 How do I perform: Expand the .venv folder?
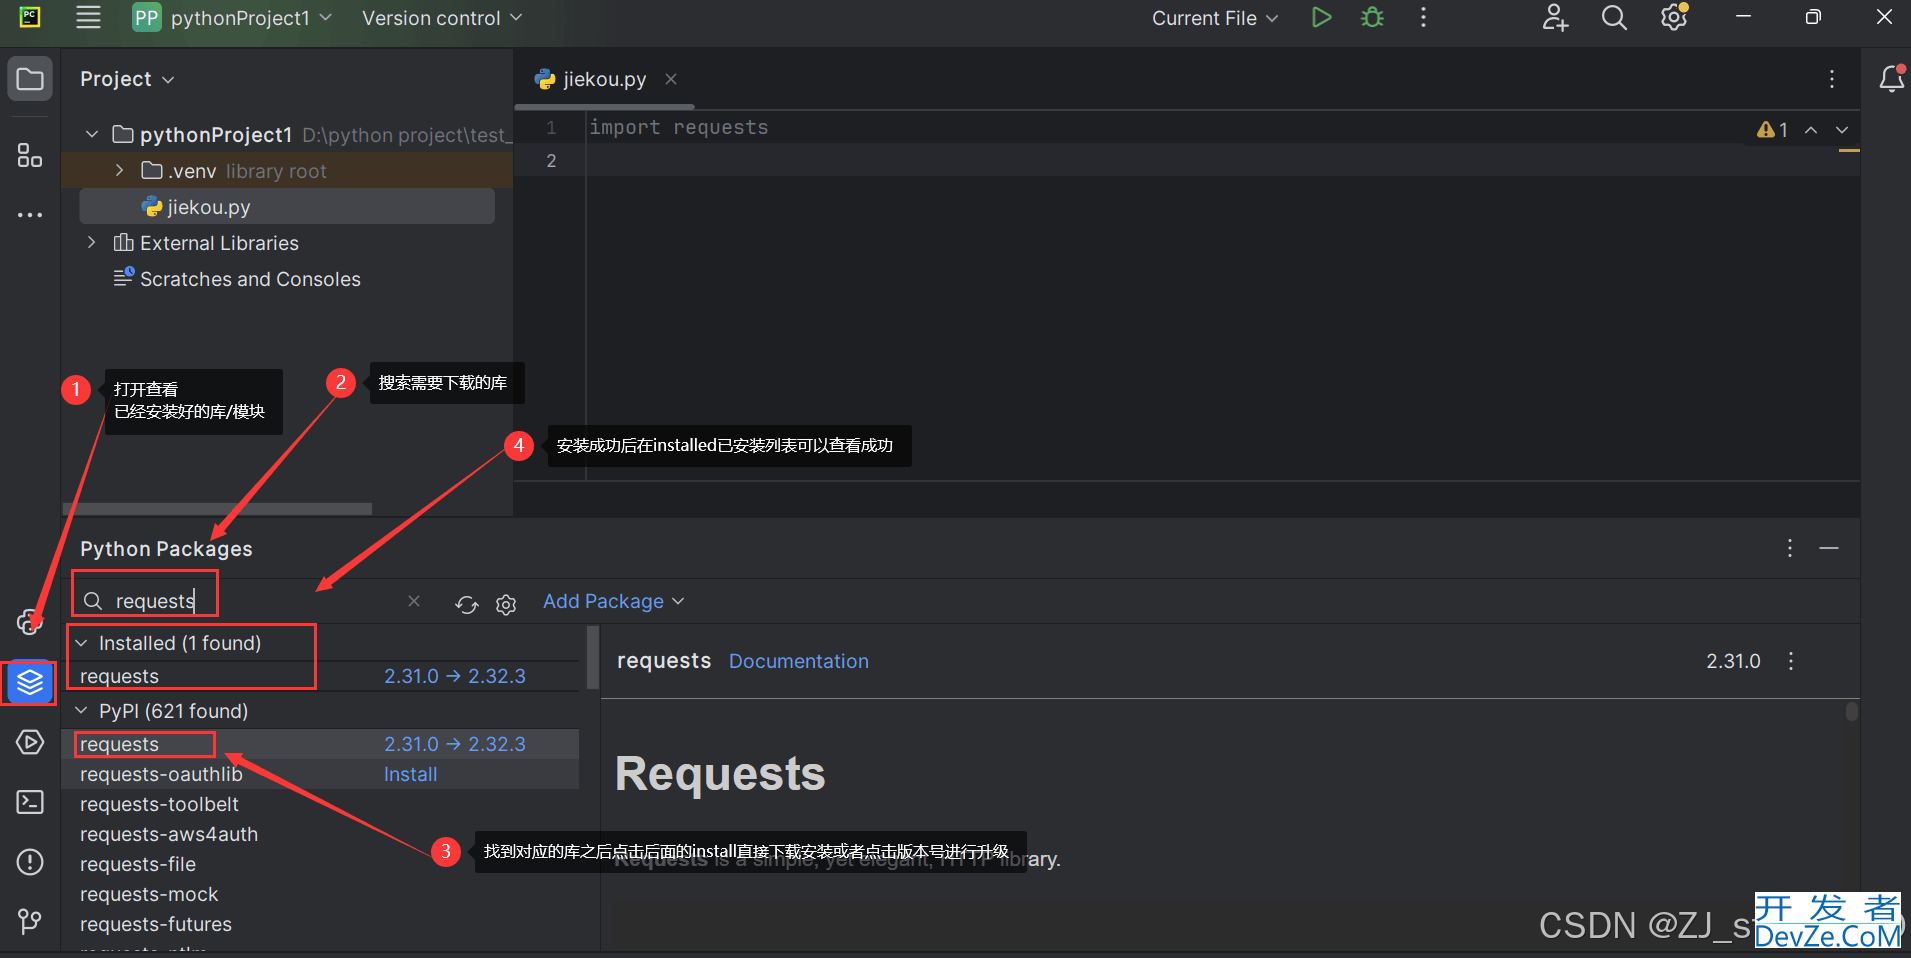coord(120,171)
